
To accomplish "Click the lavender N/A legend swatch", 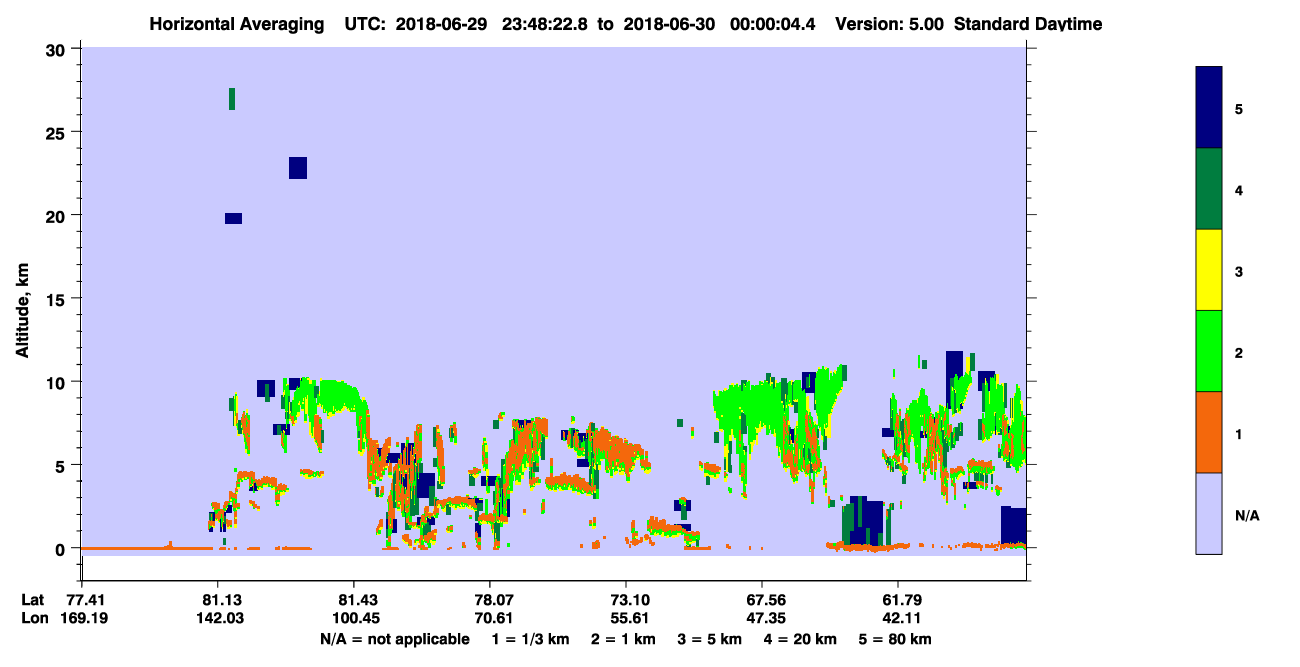I will [1209, 513].
